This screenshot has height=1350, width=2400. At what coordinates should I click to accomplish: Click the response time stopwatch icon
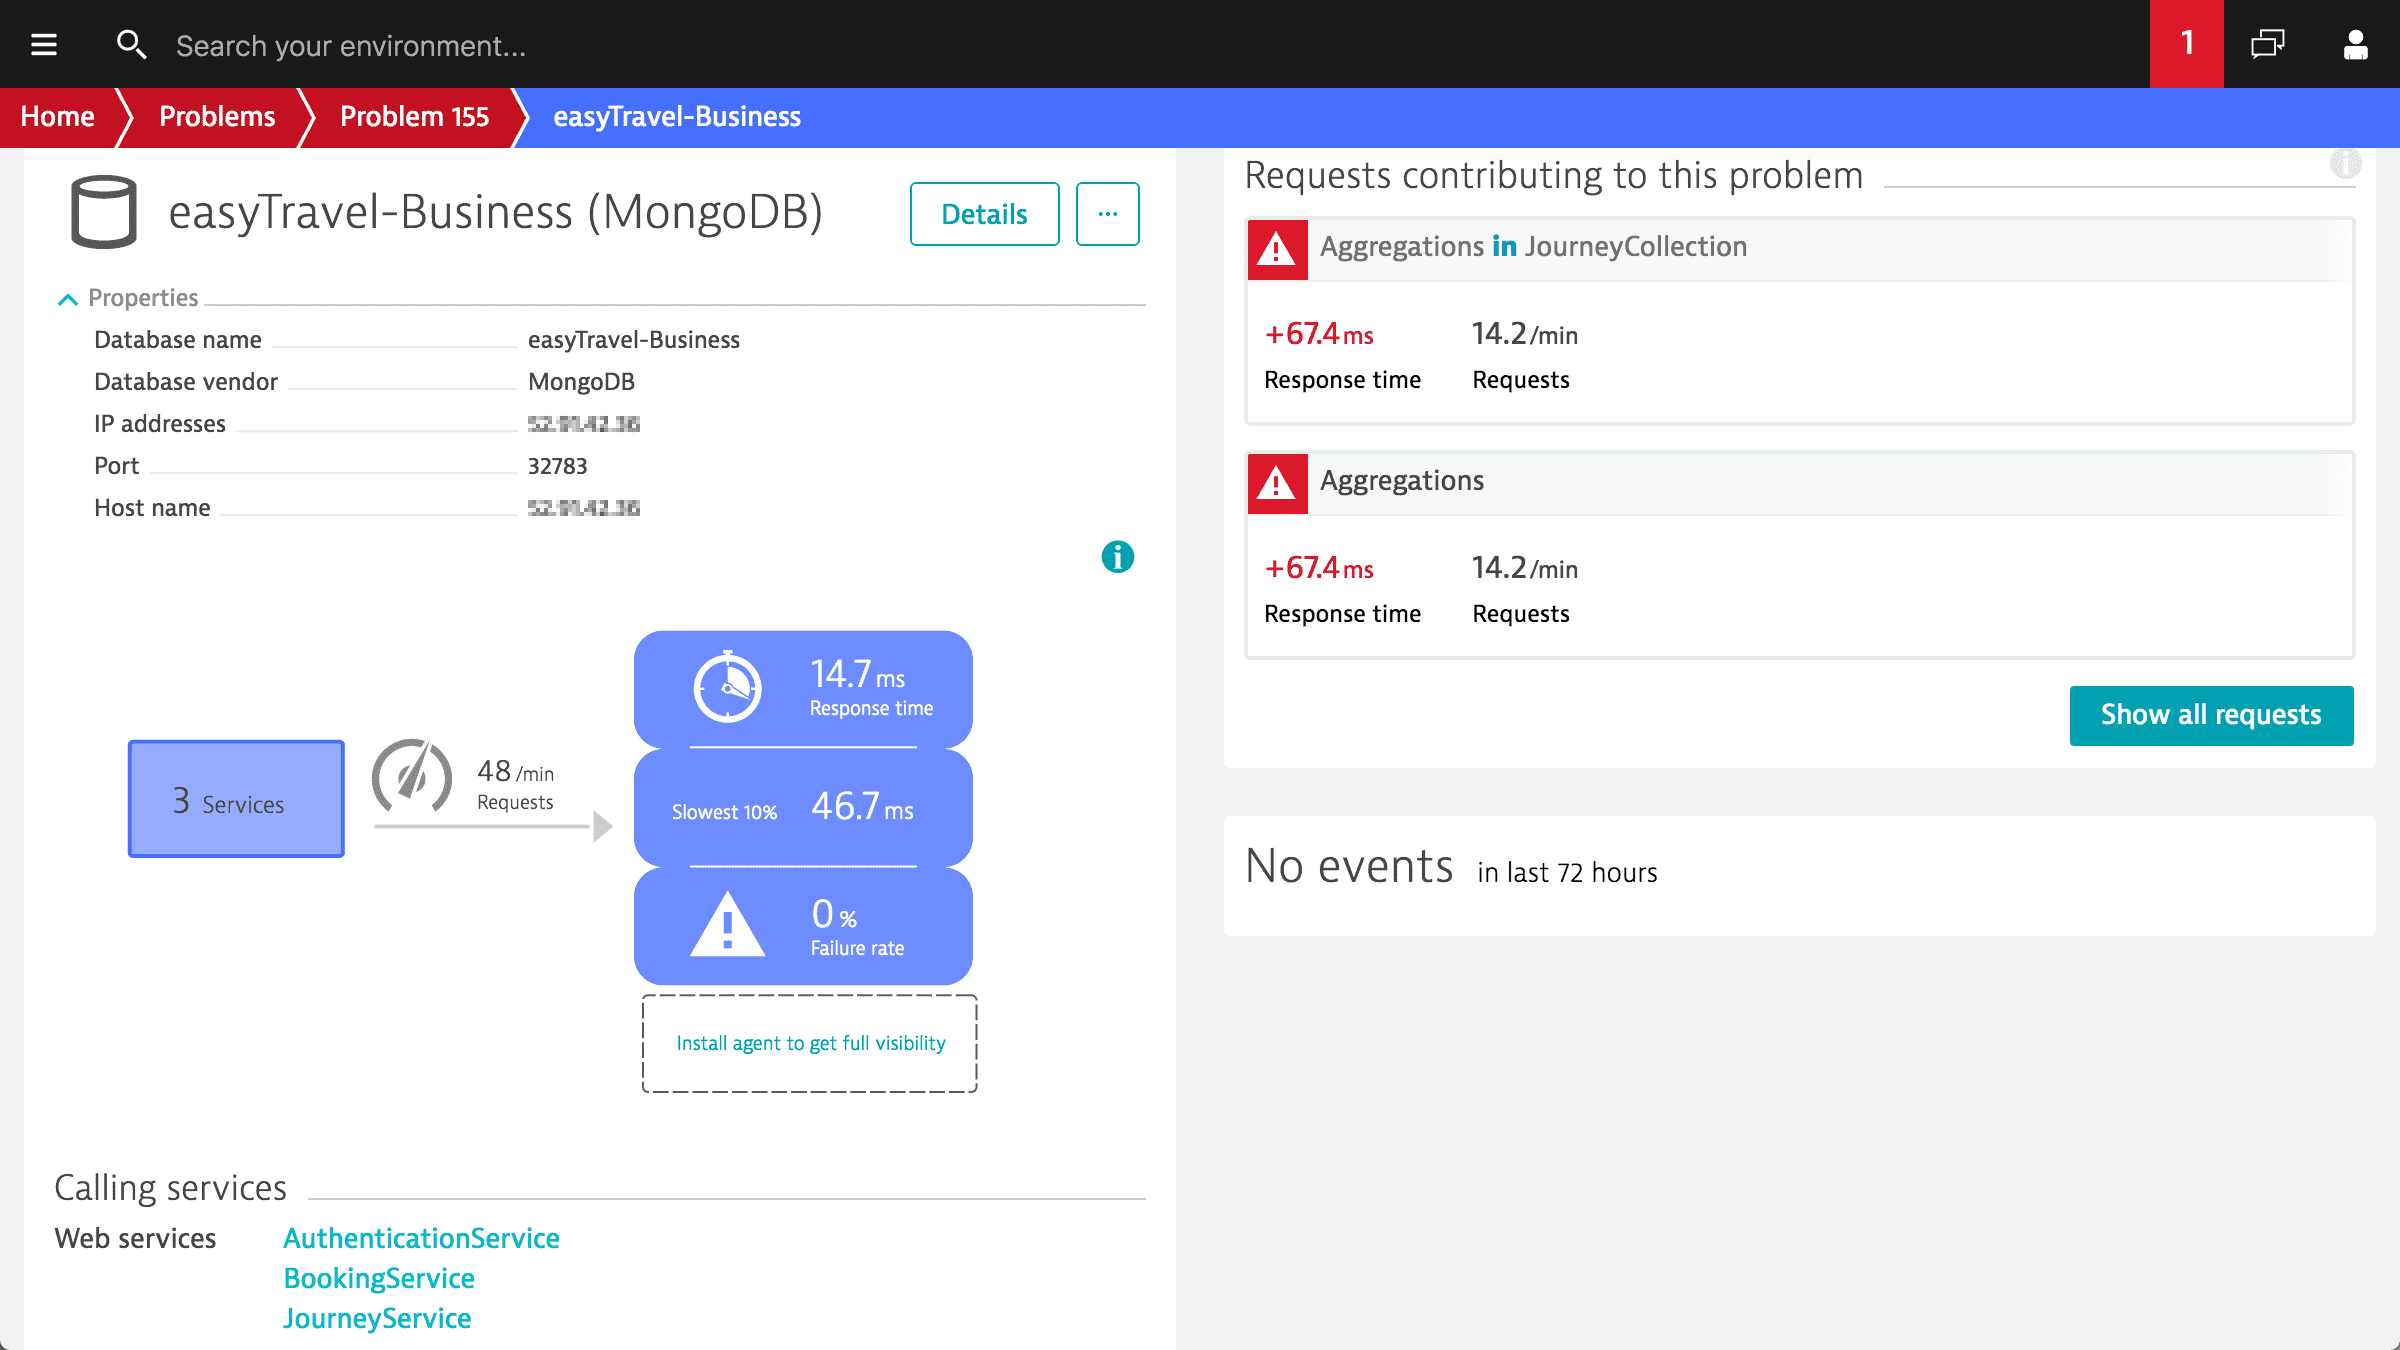728,686
